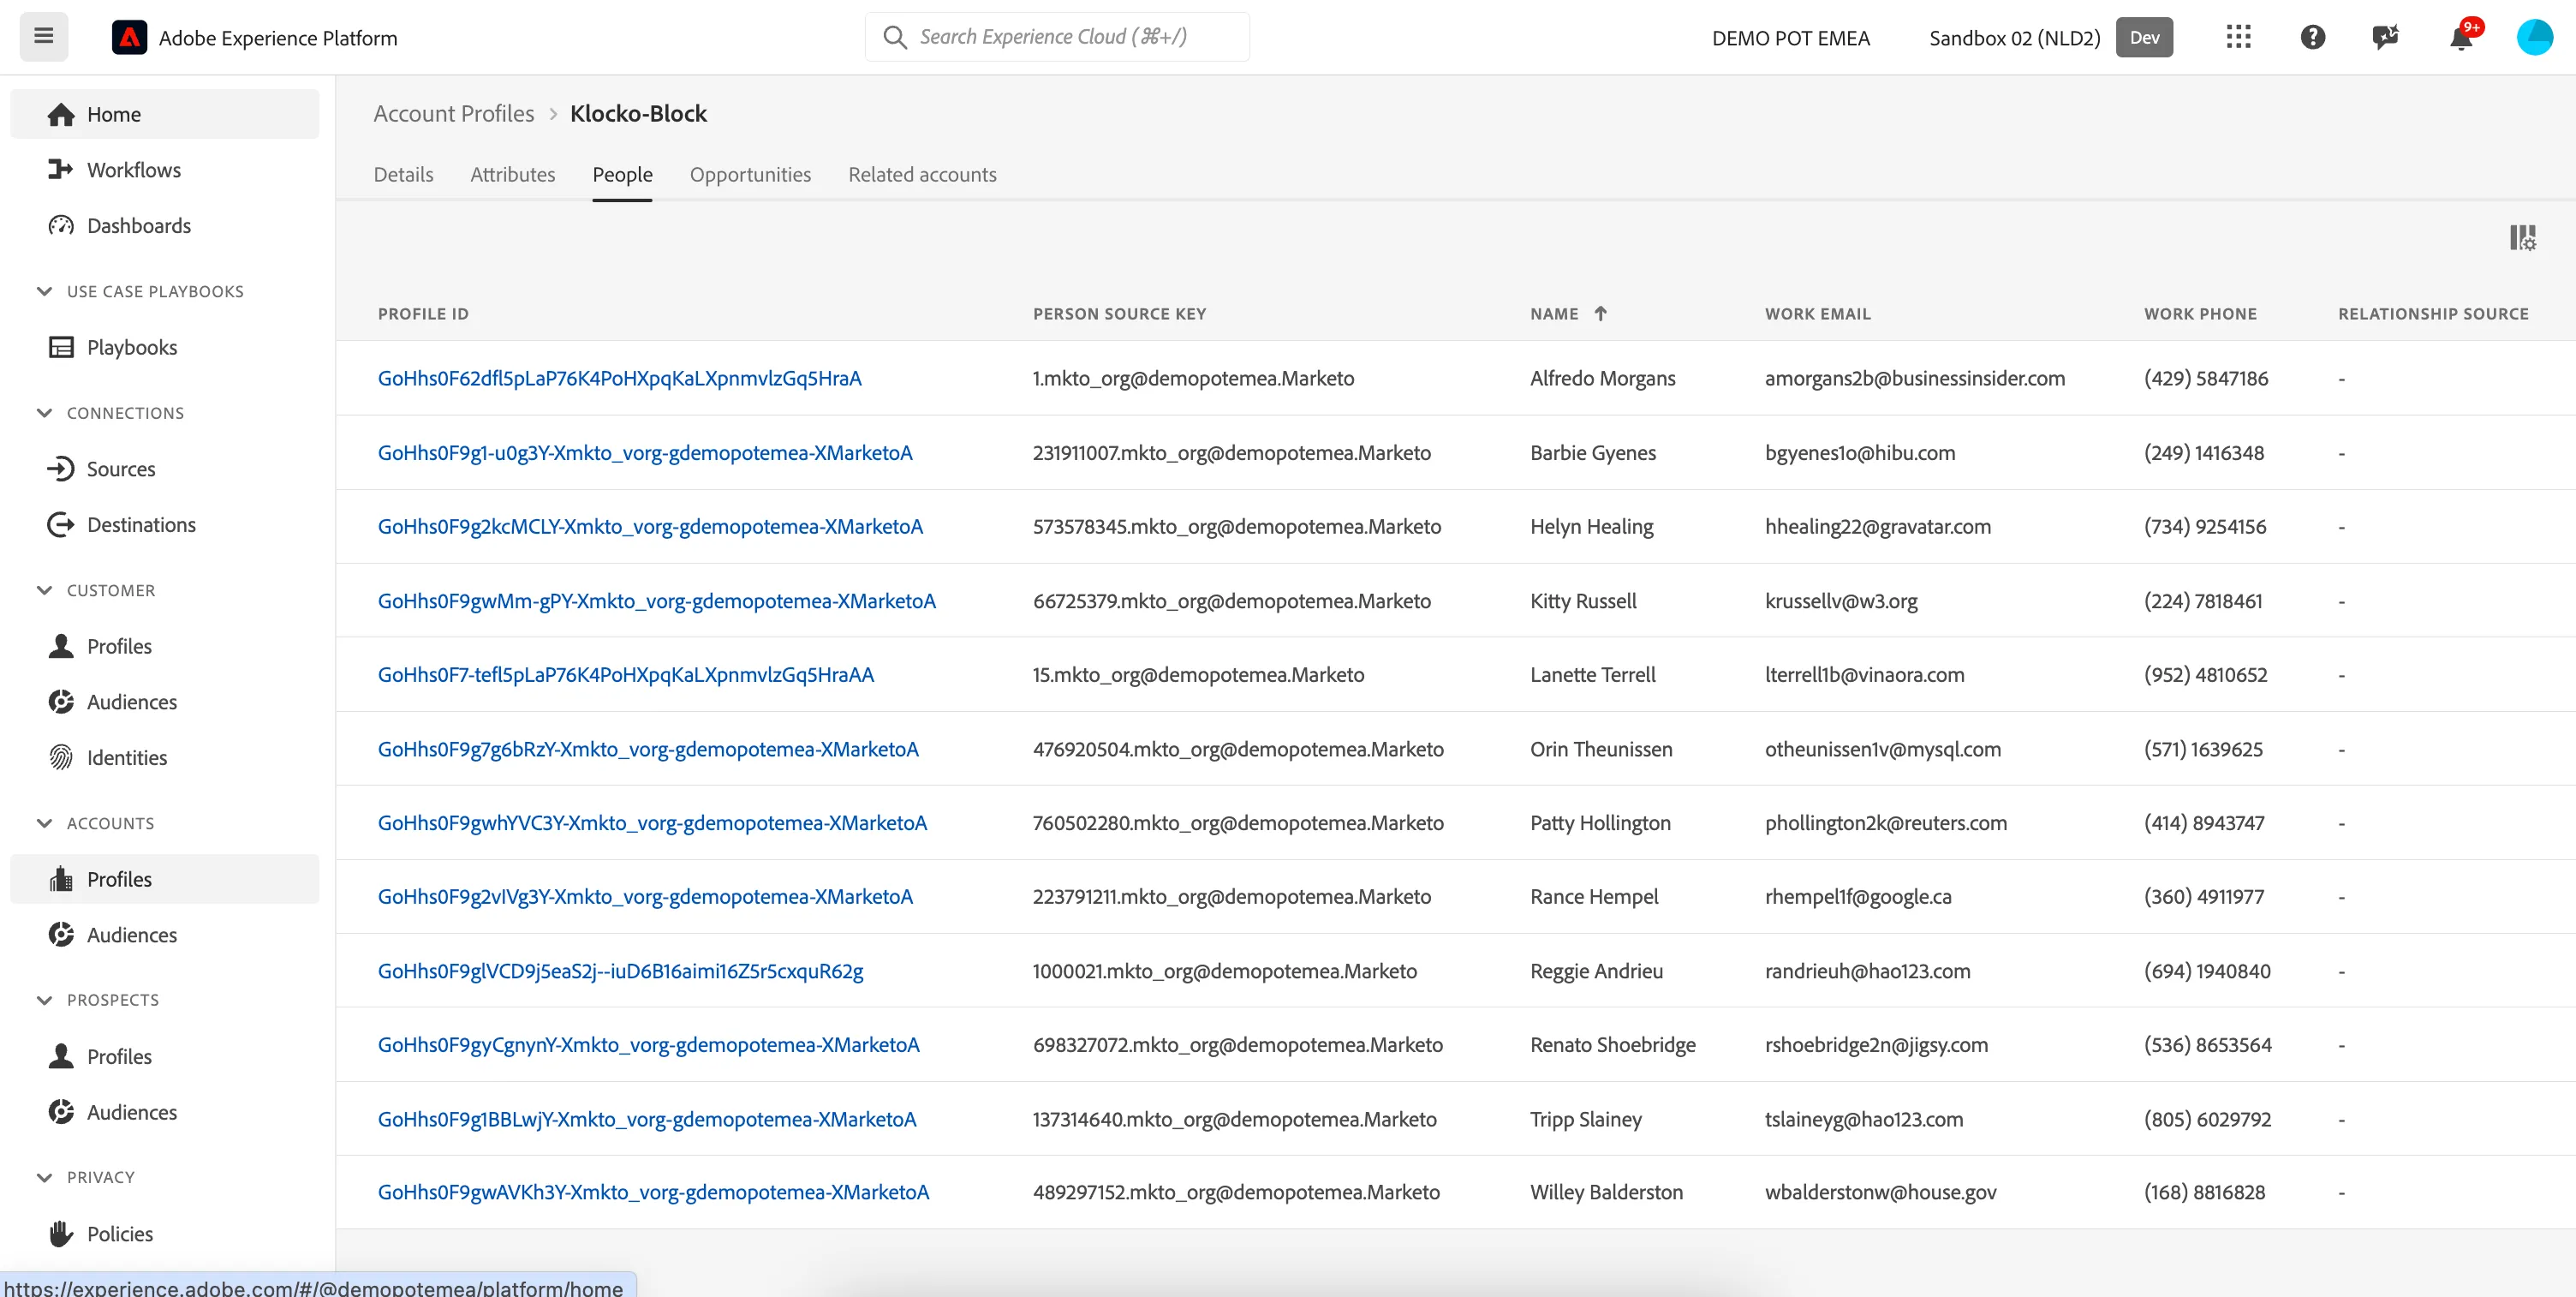Image resolution: width=2576 pixels, height=1297 pixels.
Task: Click the Person Source Key column header
Action: [1119, 314]
